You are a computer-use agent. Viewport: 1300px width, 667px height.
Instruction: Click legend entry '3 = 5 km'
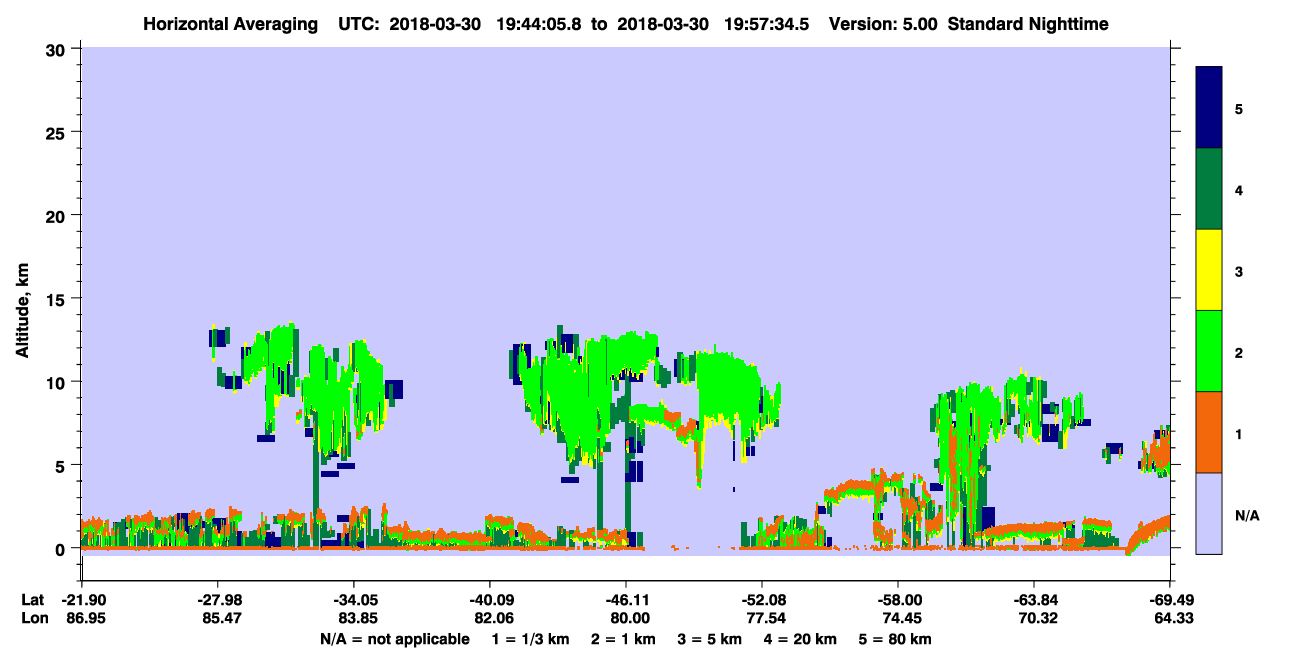tap(711, 639)
